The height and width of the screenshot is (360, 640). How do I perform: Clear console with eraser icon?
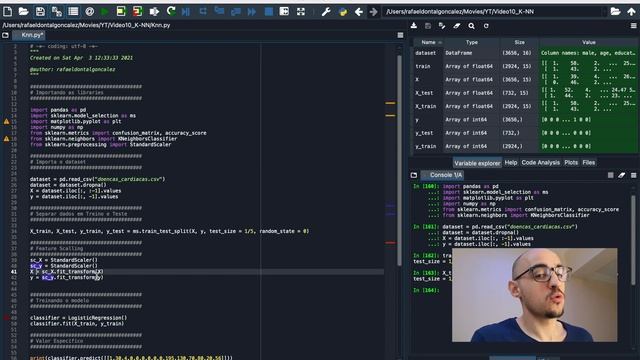(x=622, y=175)
